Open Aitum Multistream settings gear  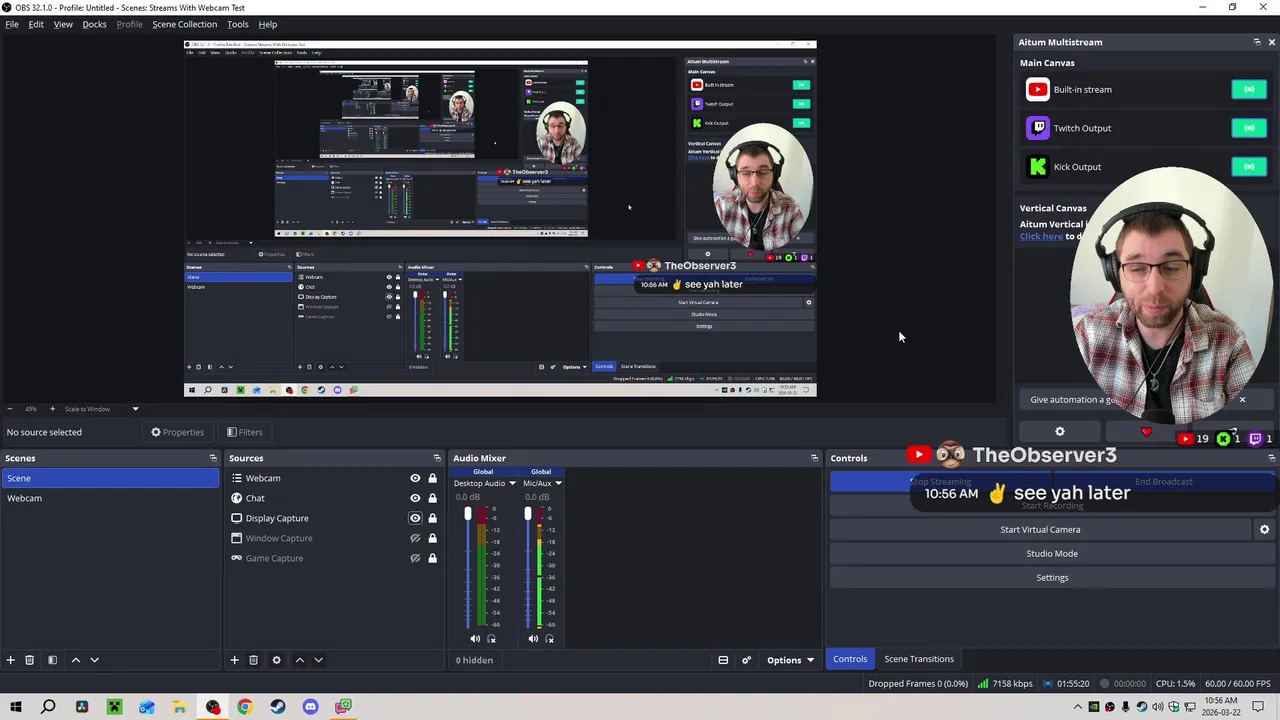pos(1060,432)
